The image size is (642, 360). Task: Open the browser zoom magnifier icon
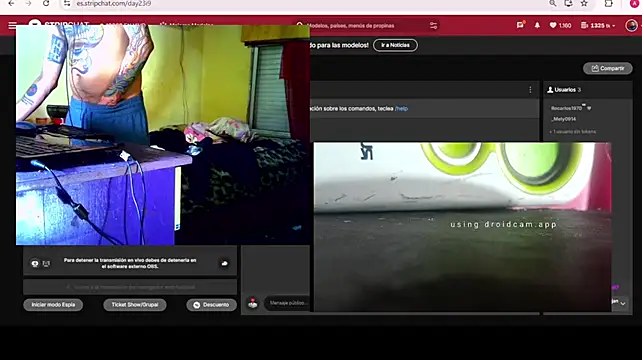pos(553,3)
